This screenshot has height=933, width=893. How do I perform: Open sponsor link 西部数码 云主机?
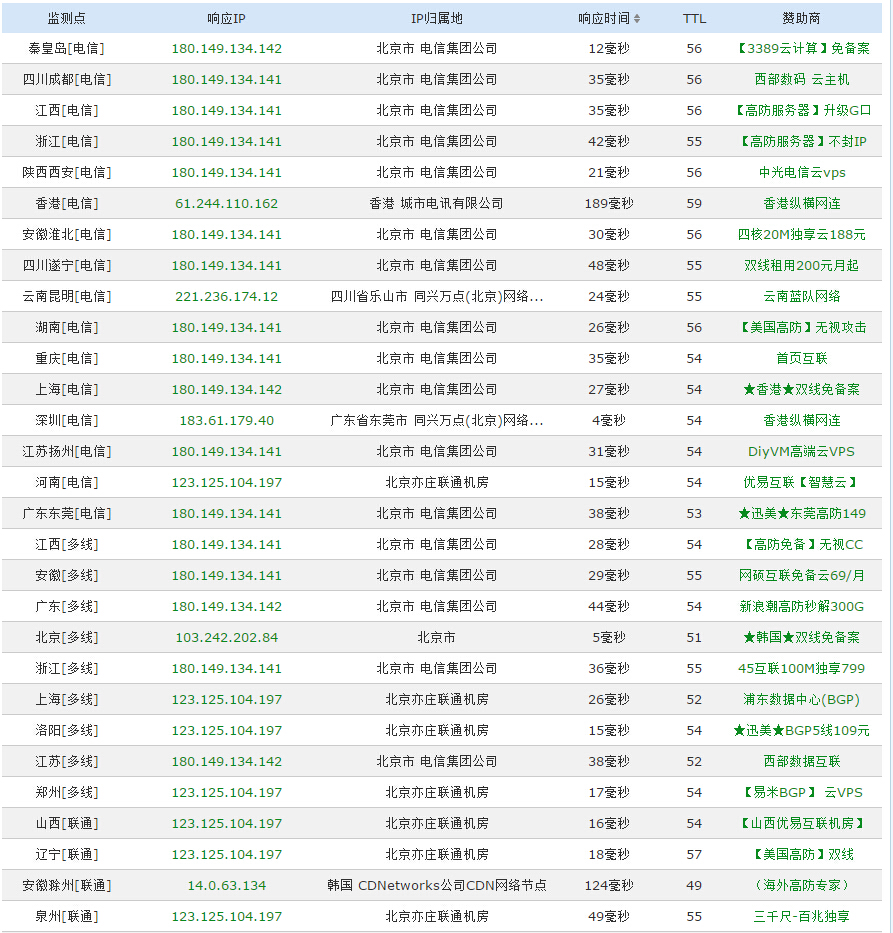point(801,80)
